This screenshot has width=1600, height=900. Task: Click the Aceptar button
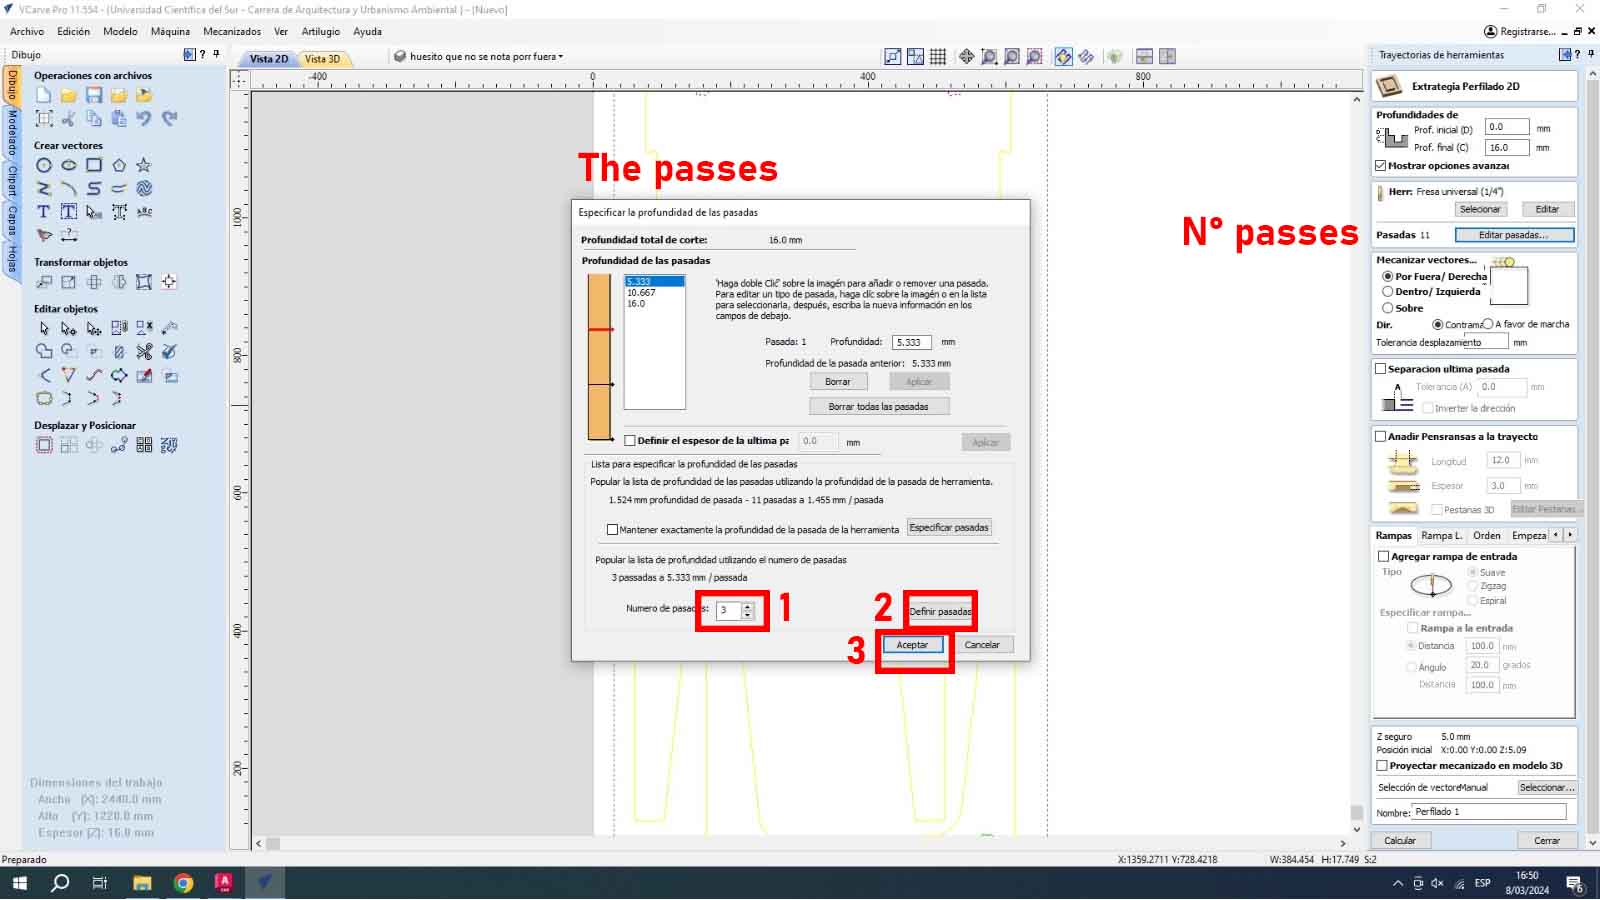tap(912, 645)
